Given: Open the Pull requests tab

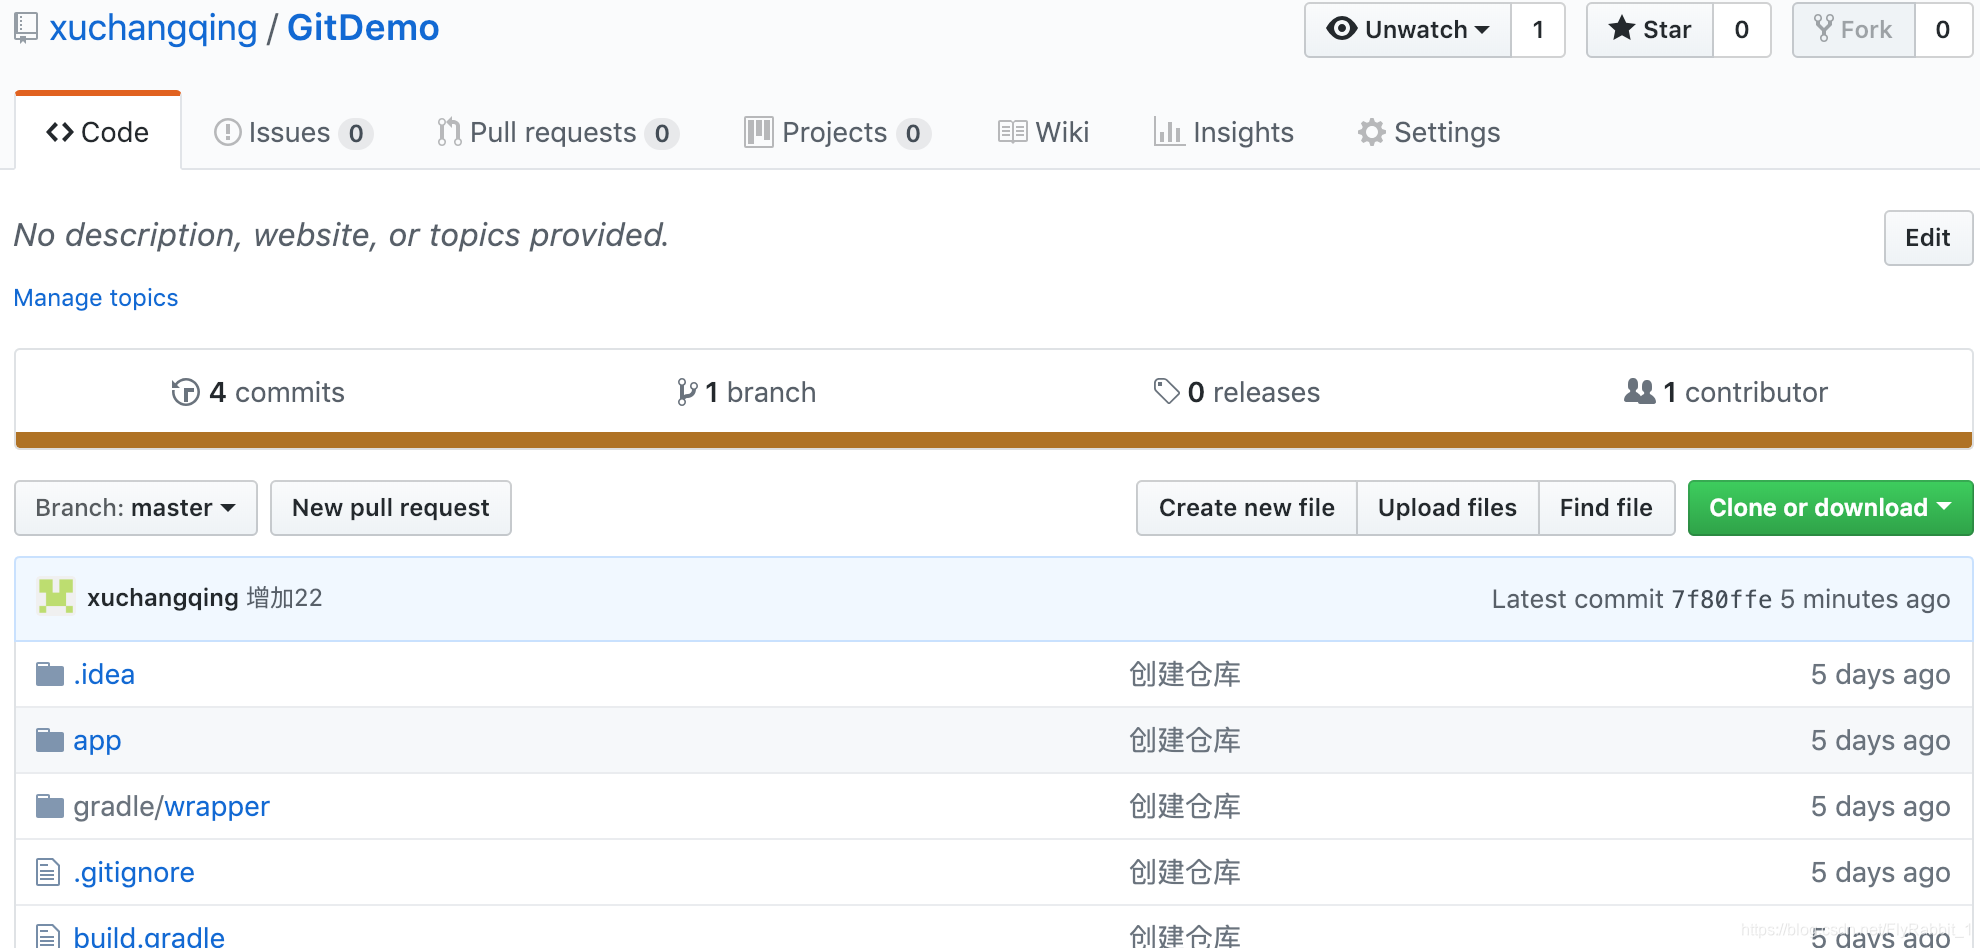Looking at the screenshot, I should (x=558, y=132).
